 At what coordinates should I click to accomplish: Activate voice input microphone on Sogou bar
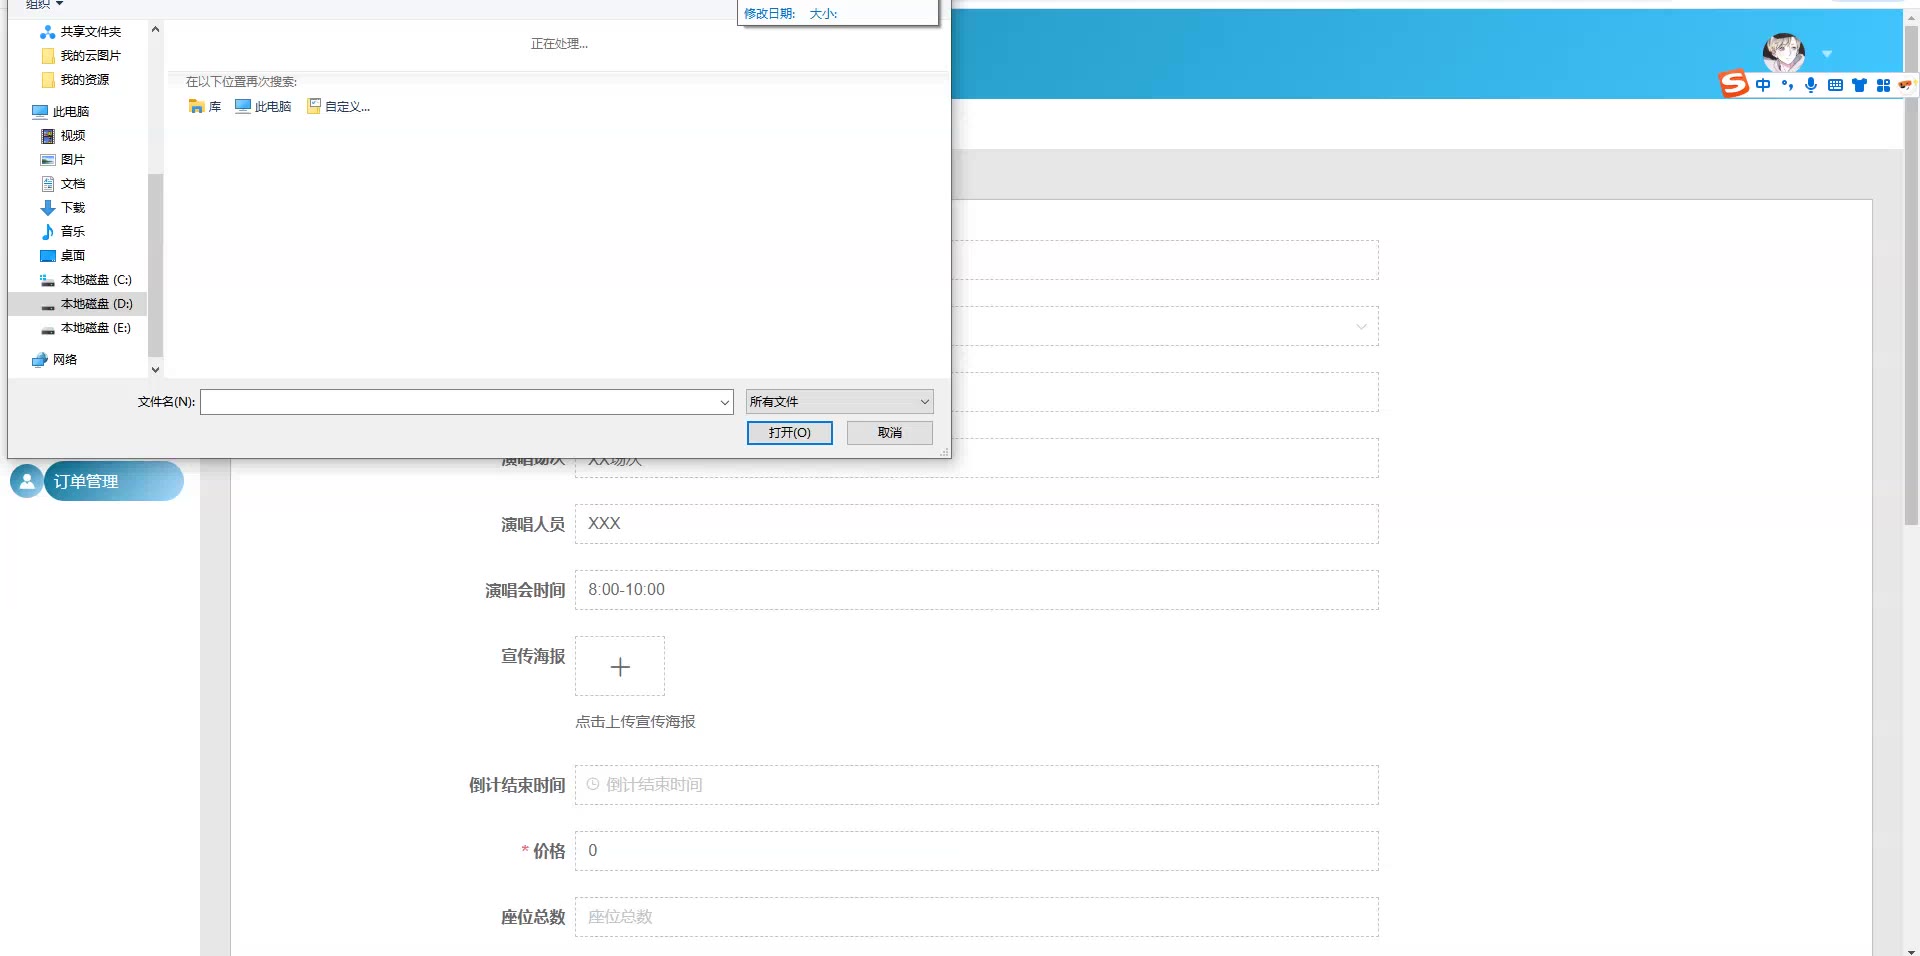[x=1811, y=85]
